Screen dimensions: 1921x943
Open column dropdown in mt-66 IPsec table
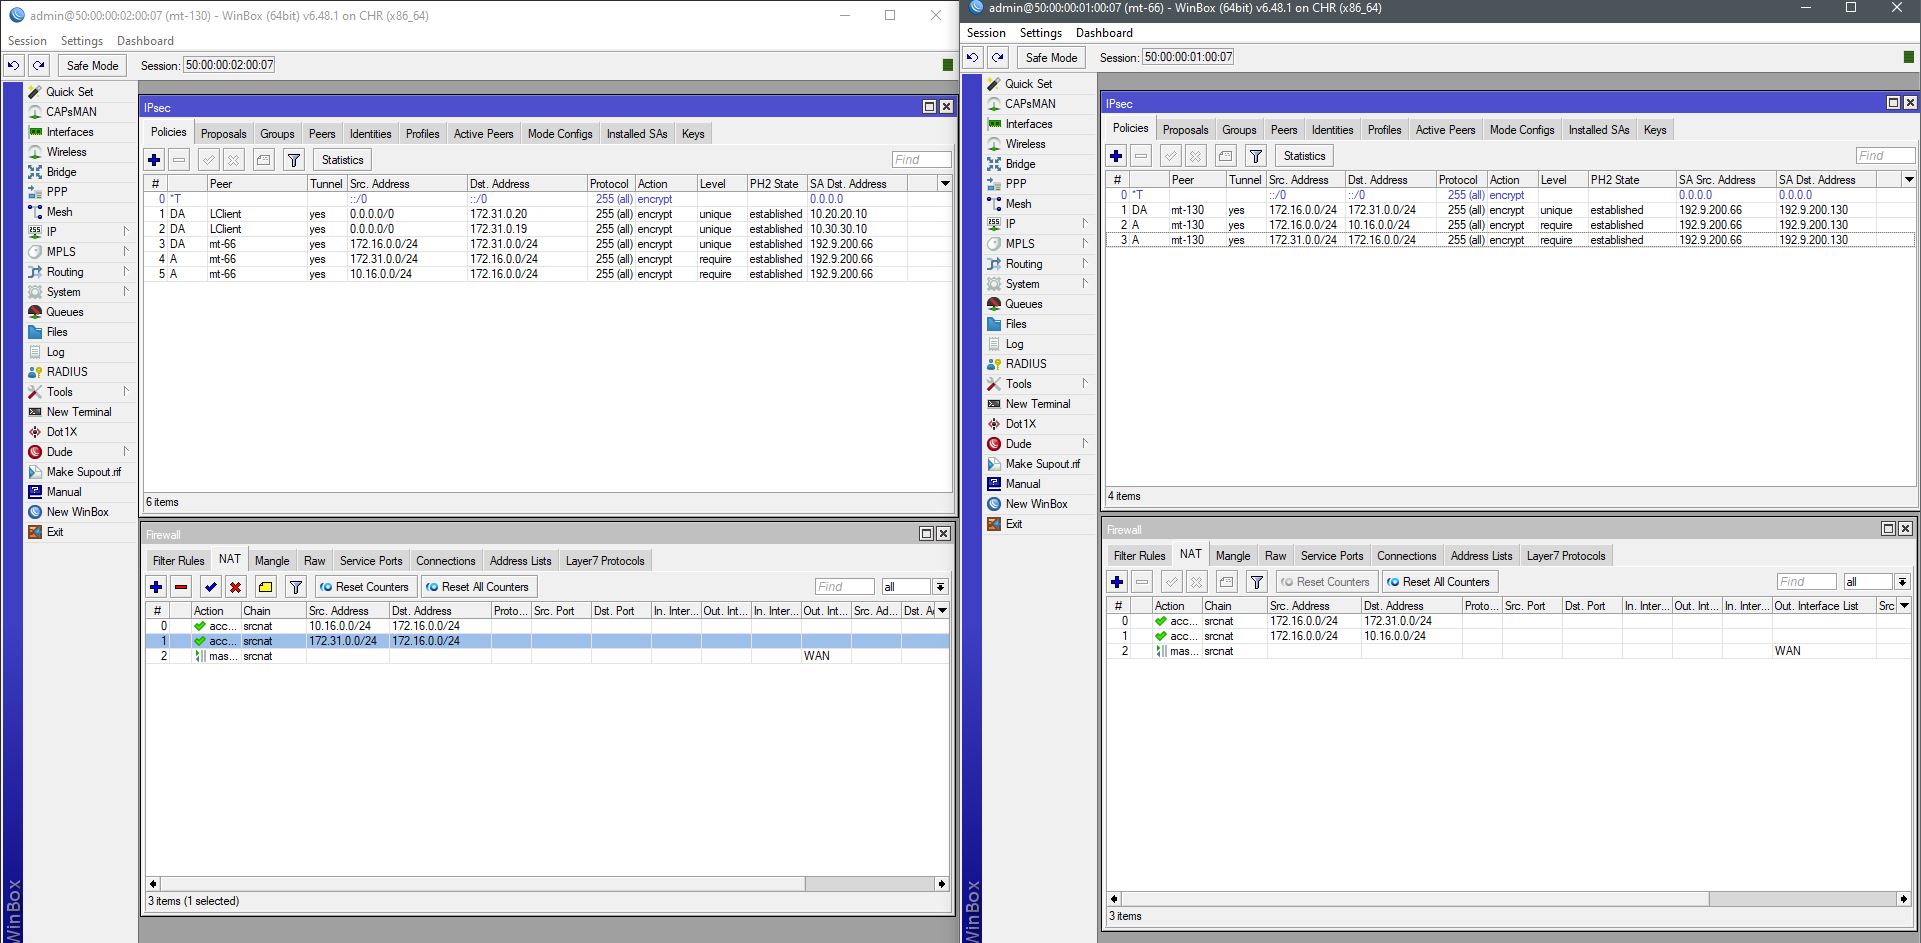[1908, 179]
